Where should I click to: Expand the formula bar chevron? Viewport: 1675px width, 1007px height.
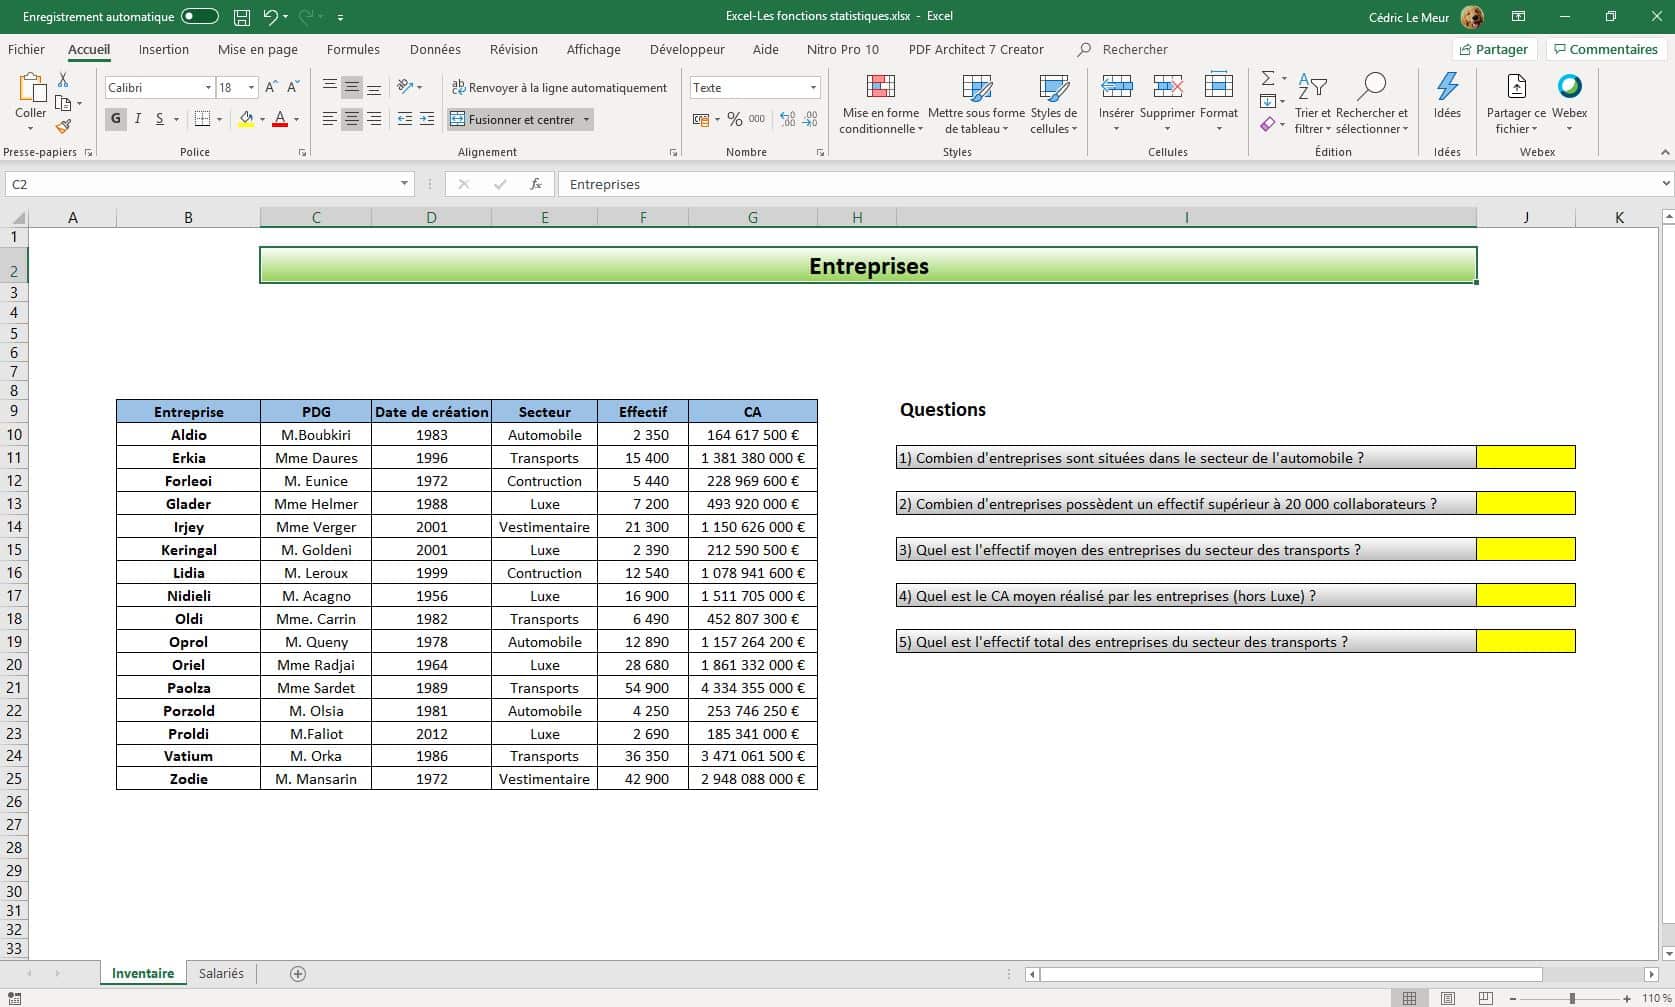pos(1665,184)
